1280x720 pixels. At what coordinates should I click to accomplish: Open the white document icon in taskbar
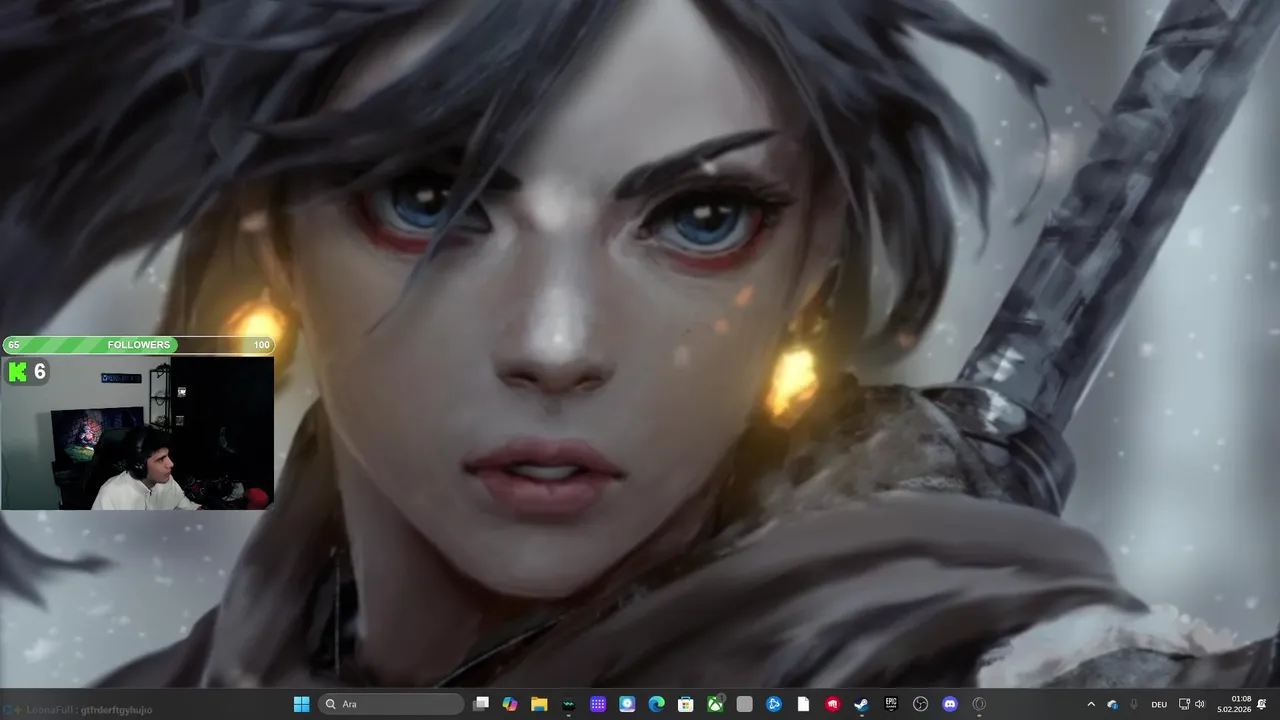[803, 704]
